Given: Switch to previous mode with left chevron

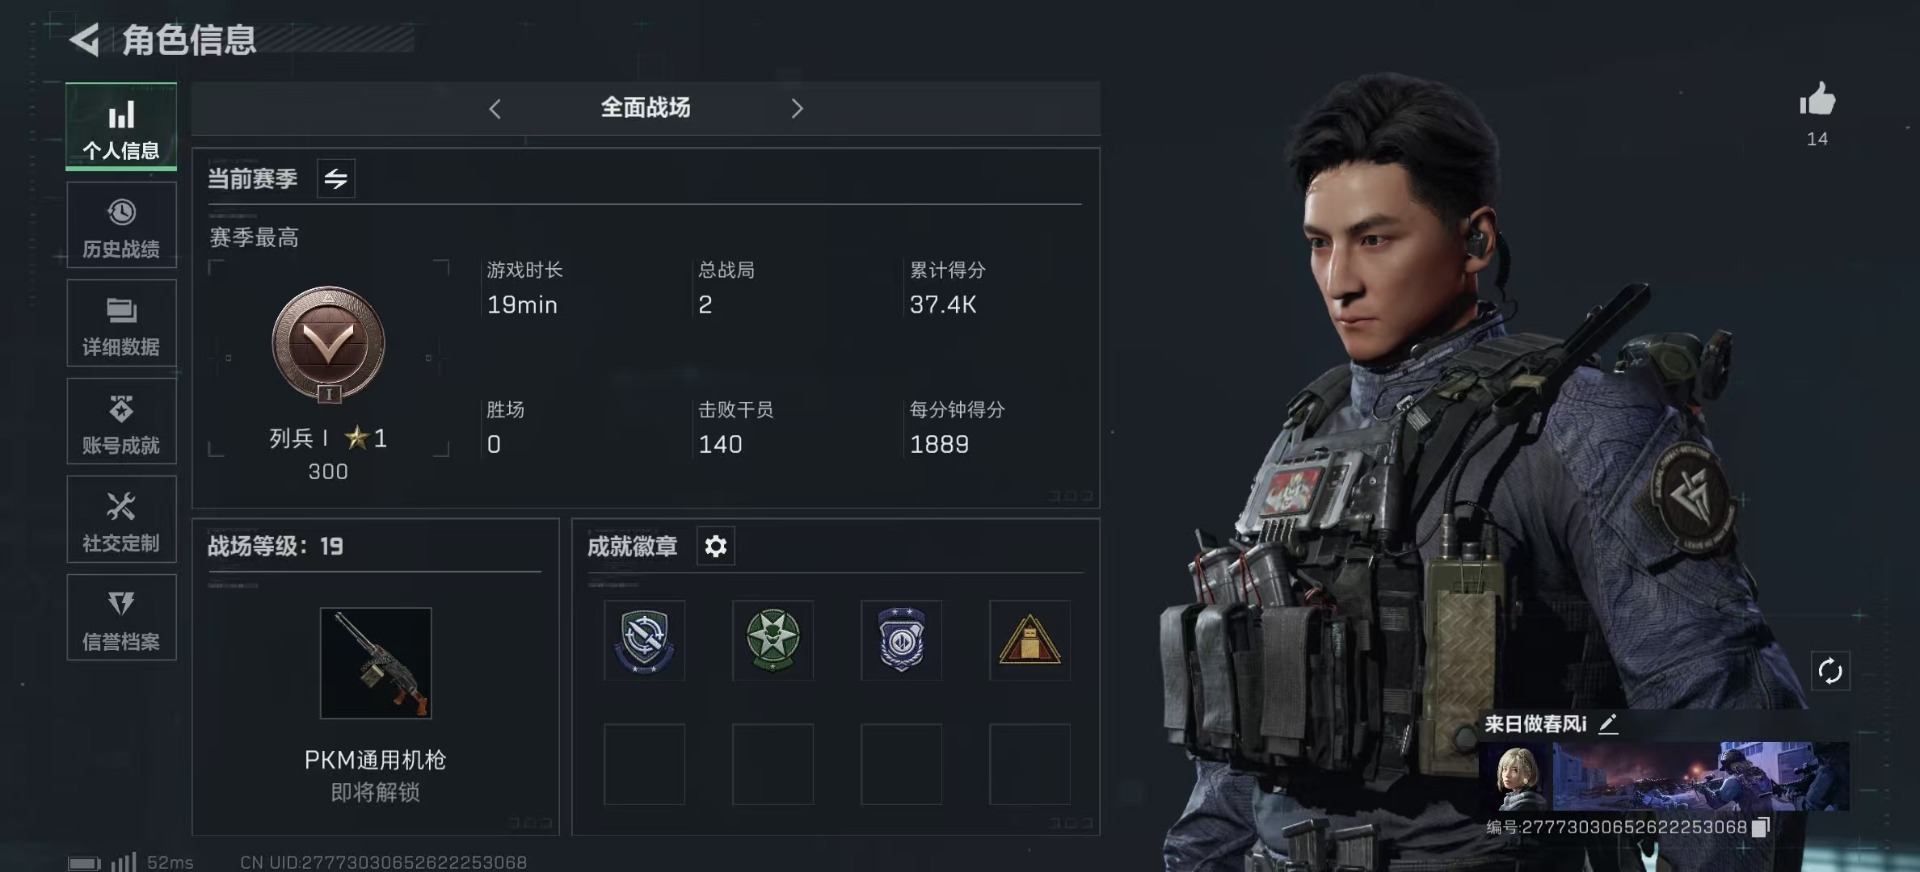Looking at the screenshot, I should tap(495, 108).
